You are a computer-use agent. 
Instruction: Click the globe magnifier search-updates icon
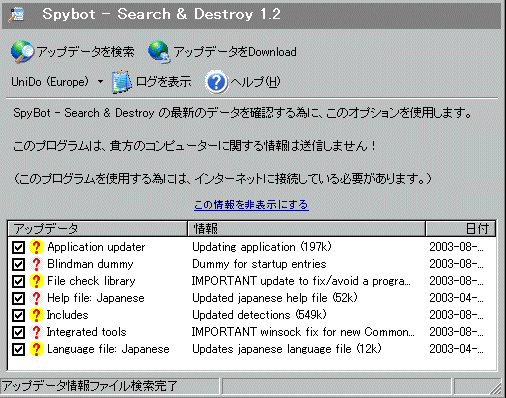click(22, 52)
